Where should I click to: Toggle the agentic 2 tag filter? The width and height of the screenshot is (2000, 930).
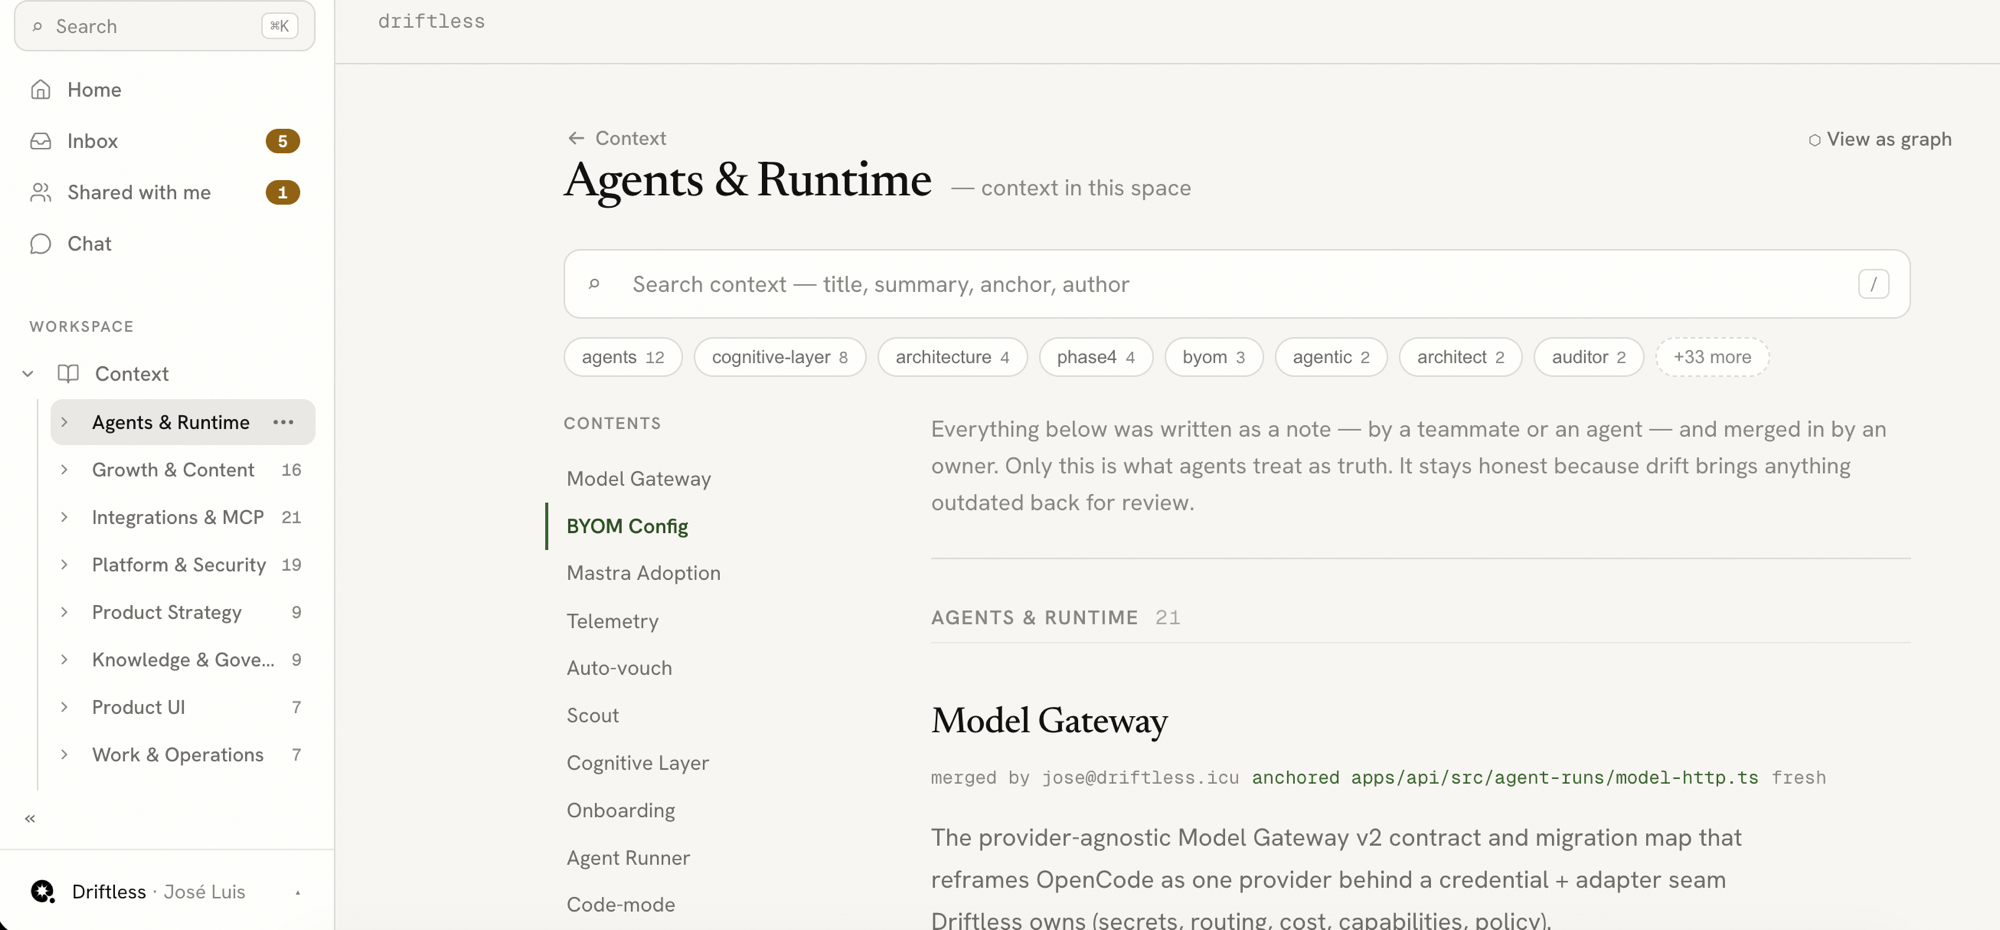pyautogui.click(x=1331, y=357)
